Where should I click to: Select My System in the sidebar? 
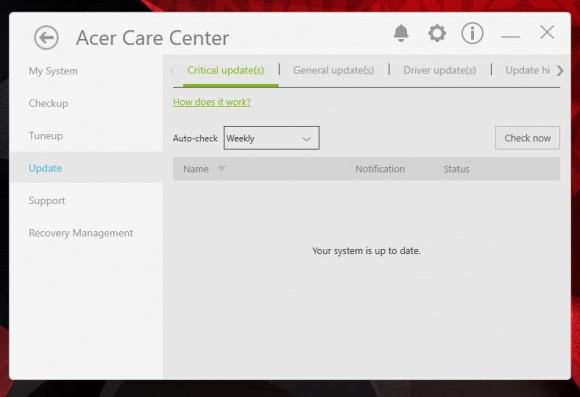[53, 71]
